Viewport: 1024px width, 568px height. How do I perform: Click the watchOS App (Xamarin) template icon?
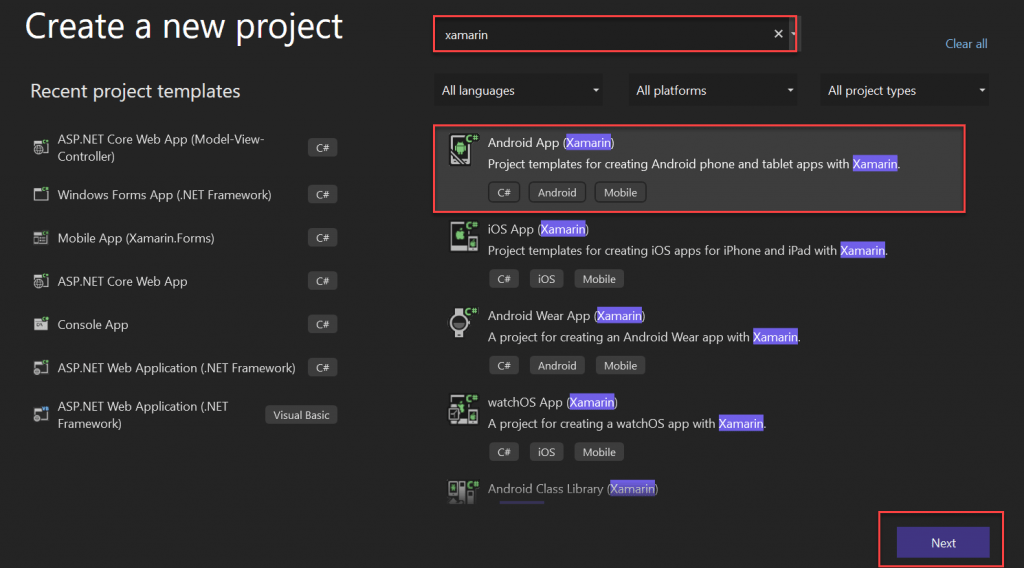(x=463, y=409)
